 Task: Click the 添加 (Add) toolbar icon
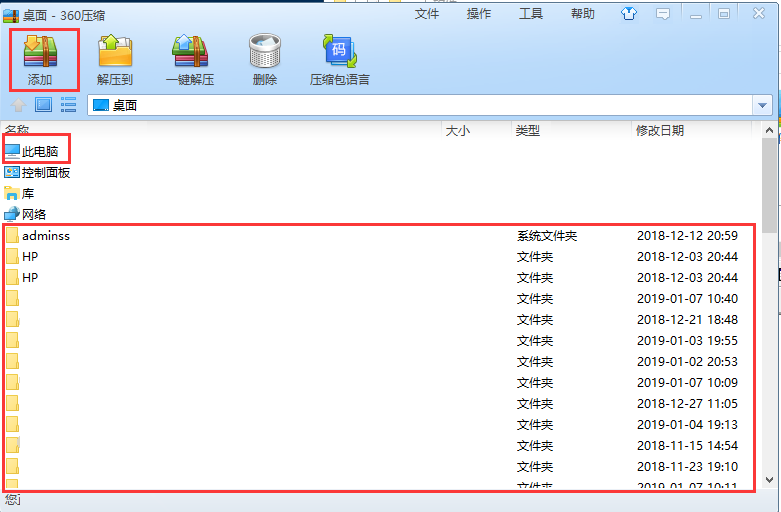pyautogui.click(x=40, y=58)
